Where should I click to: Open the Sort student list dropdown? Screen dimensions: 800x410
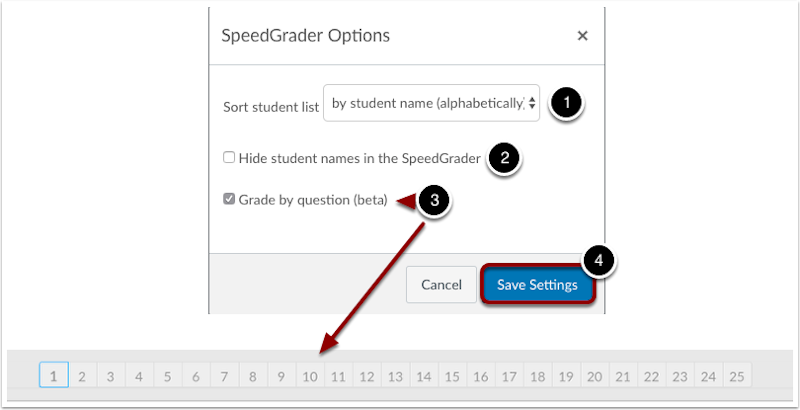coord(431,103)
